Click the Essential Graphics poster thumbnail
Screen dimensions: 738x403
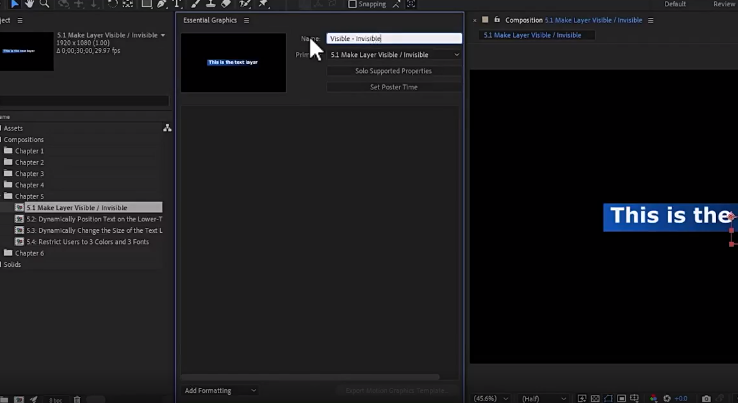coord(233,62)
